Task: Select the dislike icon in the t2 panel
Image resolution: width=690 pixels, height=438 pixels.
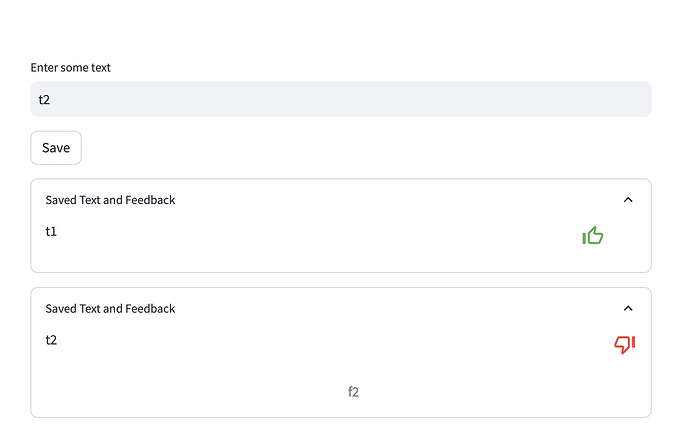Action: (625, 345)
